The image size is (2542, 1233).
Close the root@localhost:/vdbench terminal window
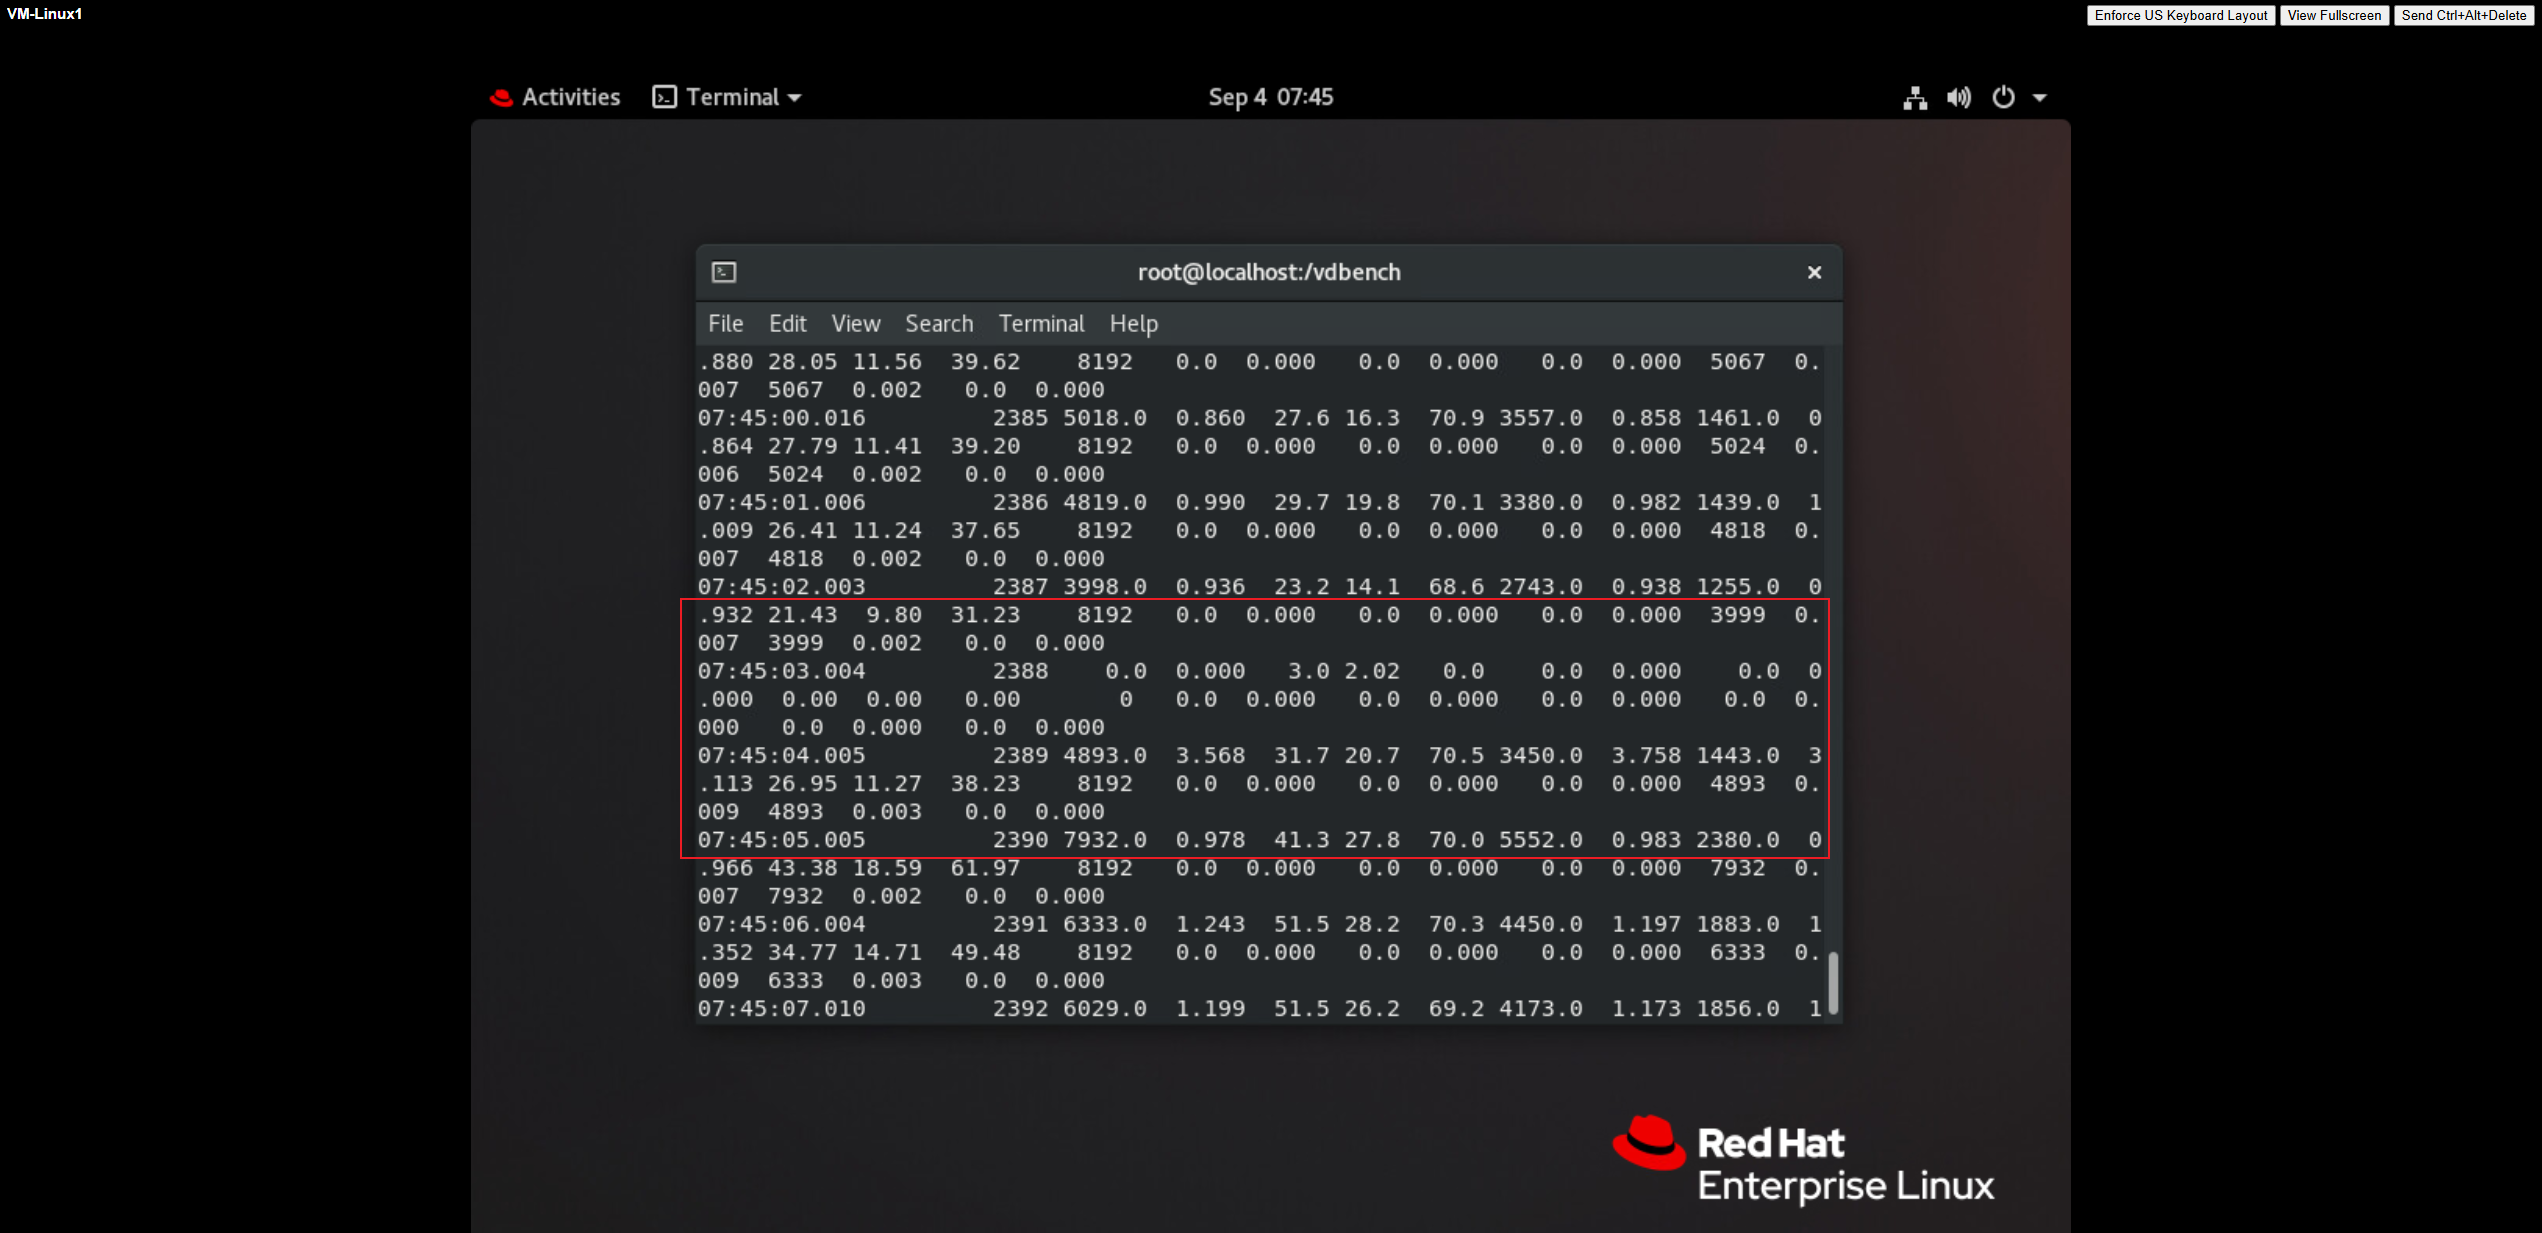[1814, 272]
